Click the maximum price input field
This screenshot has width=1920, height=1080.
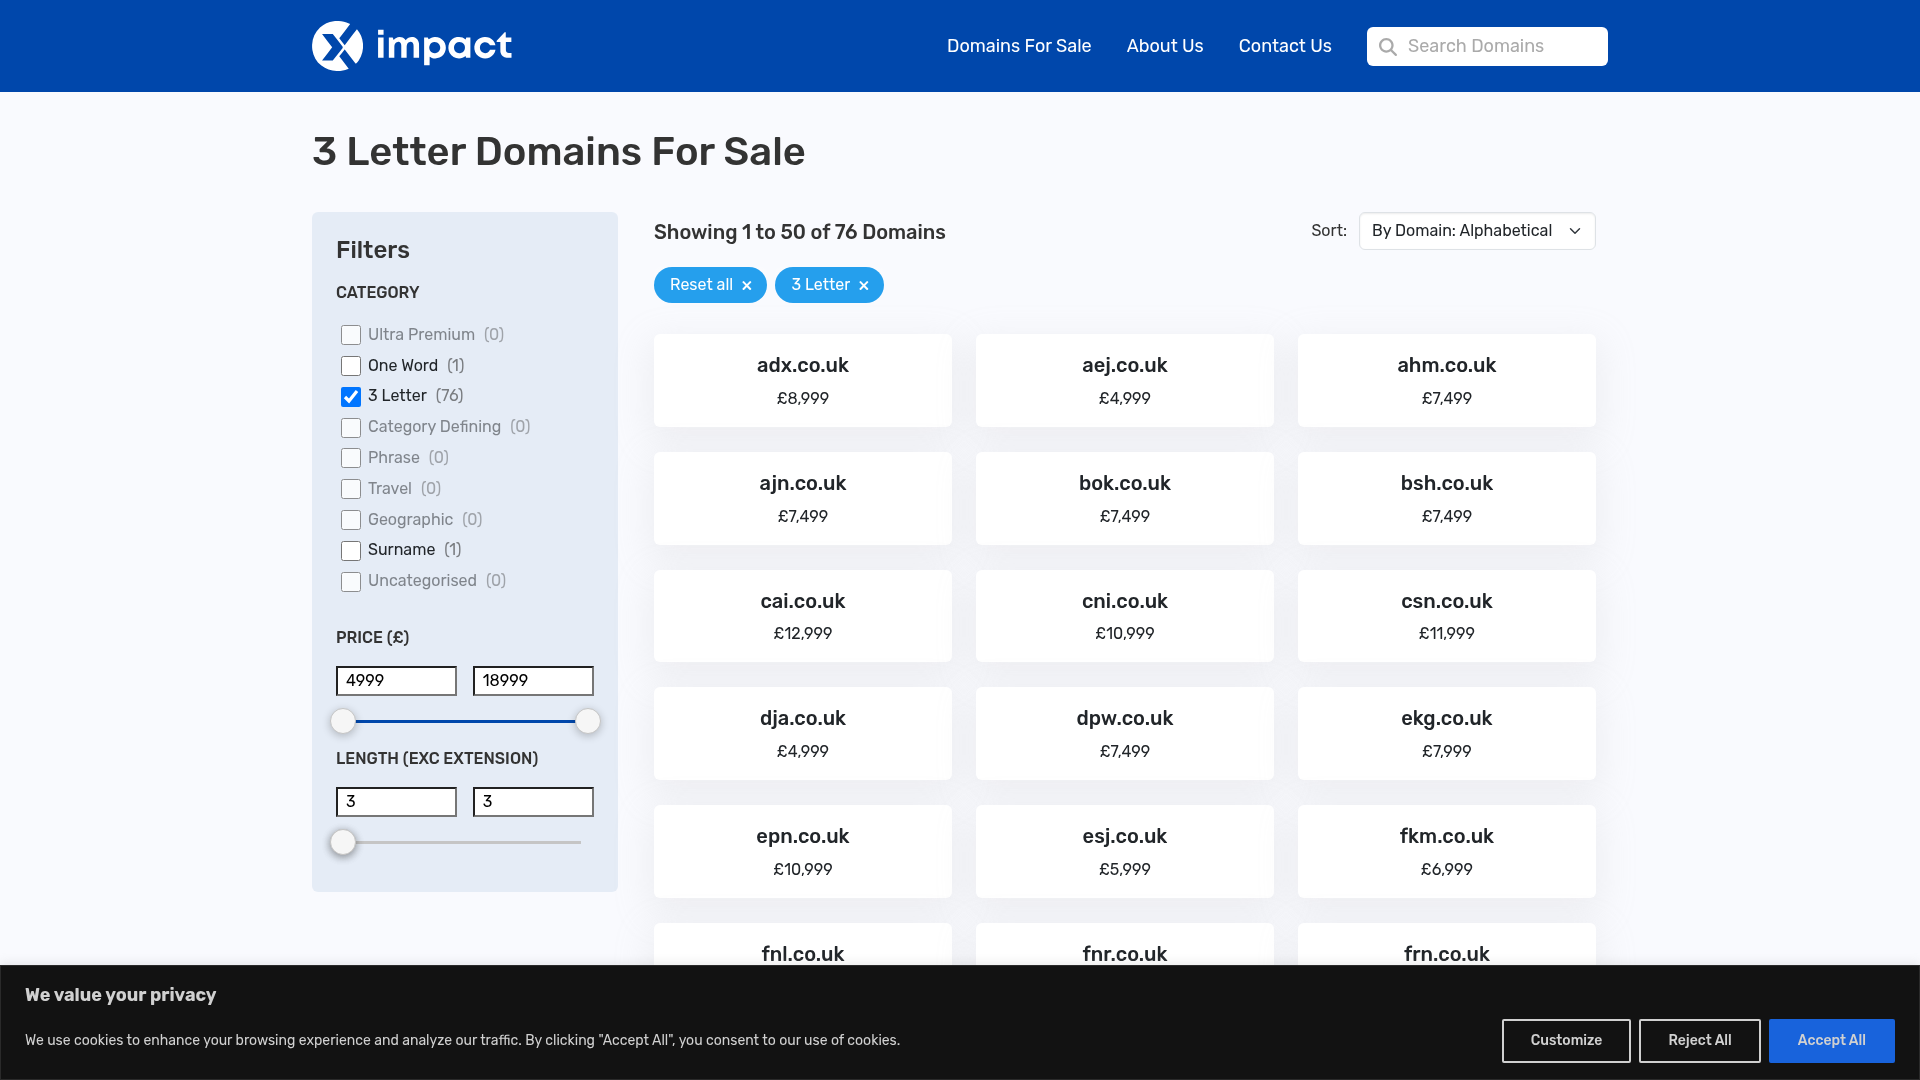(x=533, y=681)
